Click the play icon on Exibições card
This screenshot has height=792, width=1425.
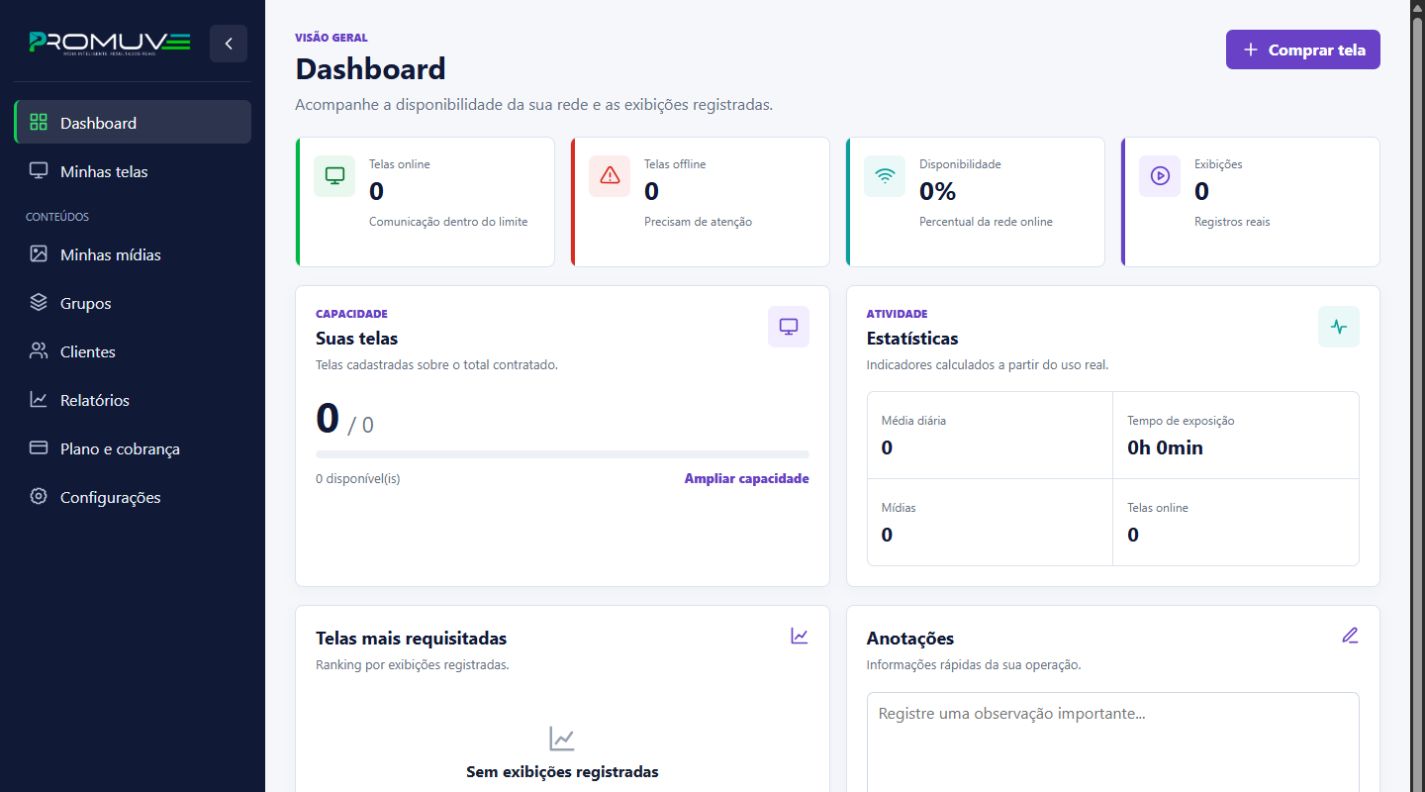coord(1160,176)
